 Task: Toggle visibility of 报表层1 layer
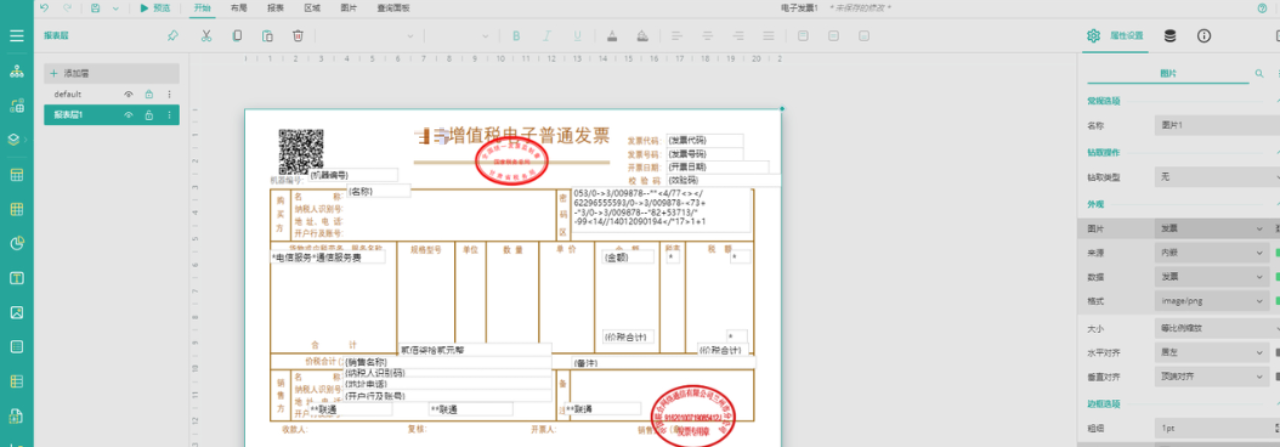click(x=128, y=115)
